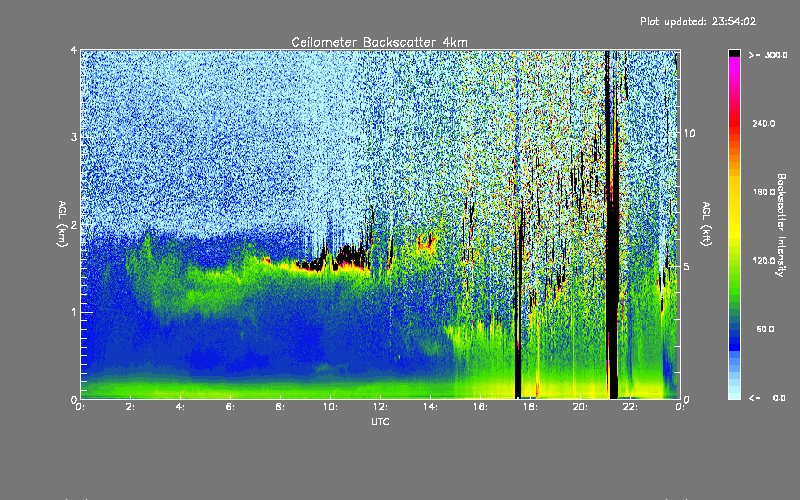Viewport: 800px width, 500px height.
Task: Click the "18:" UTC tick label
Action: [x=530, y=407]
